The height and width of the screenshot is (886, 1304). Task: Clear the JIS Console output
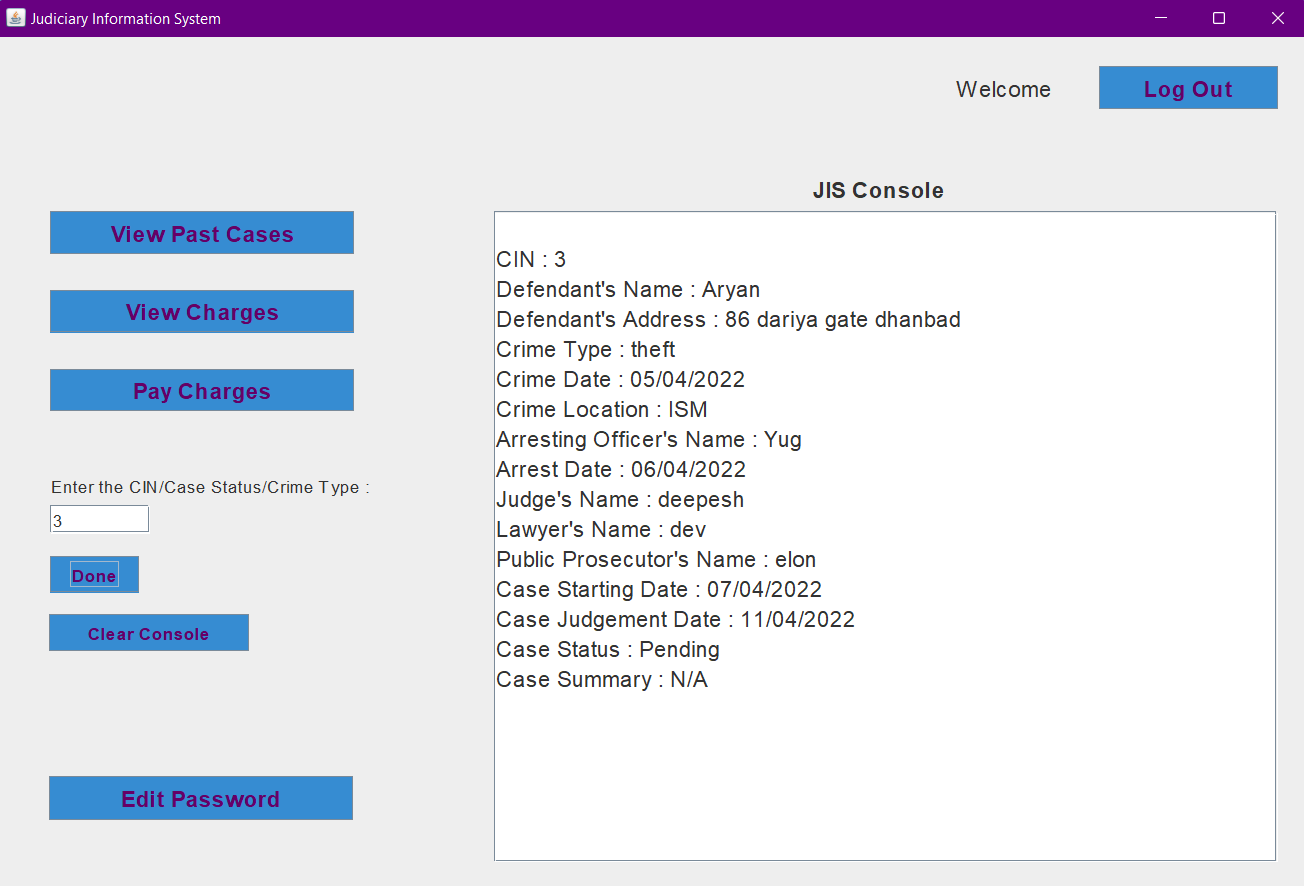coord(149,633)
